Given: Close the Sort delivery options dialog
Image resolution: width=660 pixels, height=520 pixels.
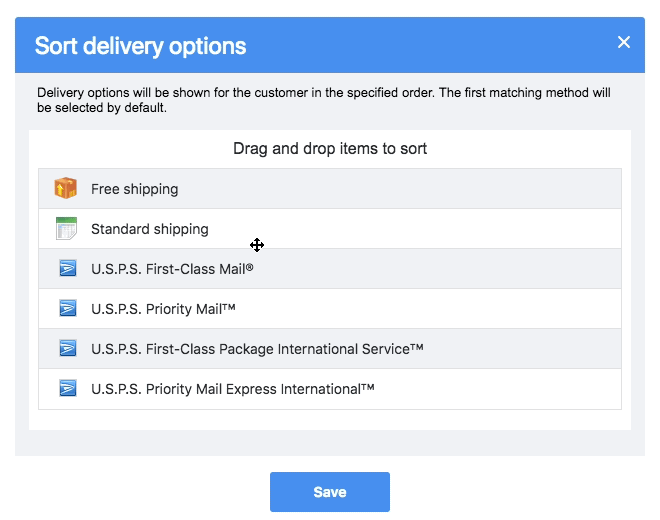Looking at the screenshot, I should tap(624, 42).
